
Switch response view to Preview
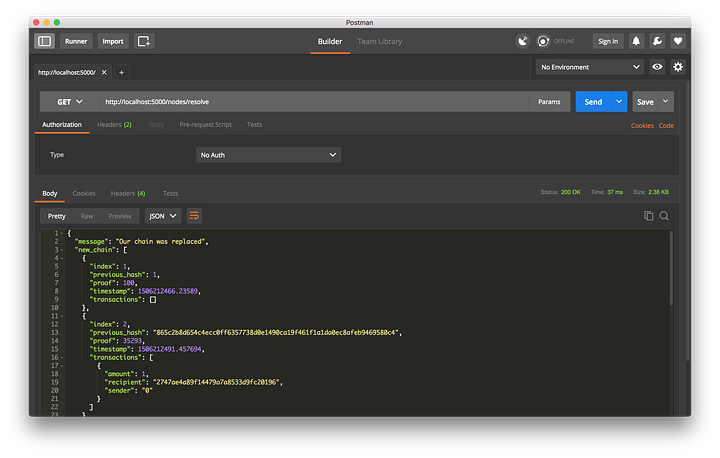(120, 216)
